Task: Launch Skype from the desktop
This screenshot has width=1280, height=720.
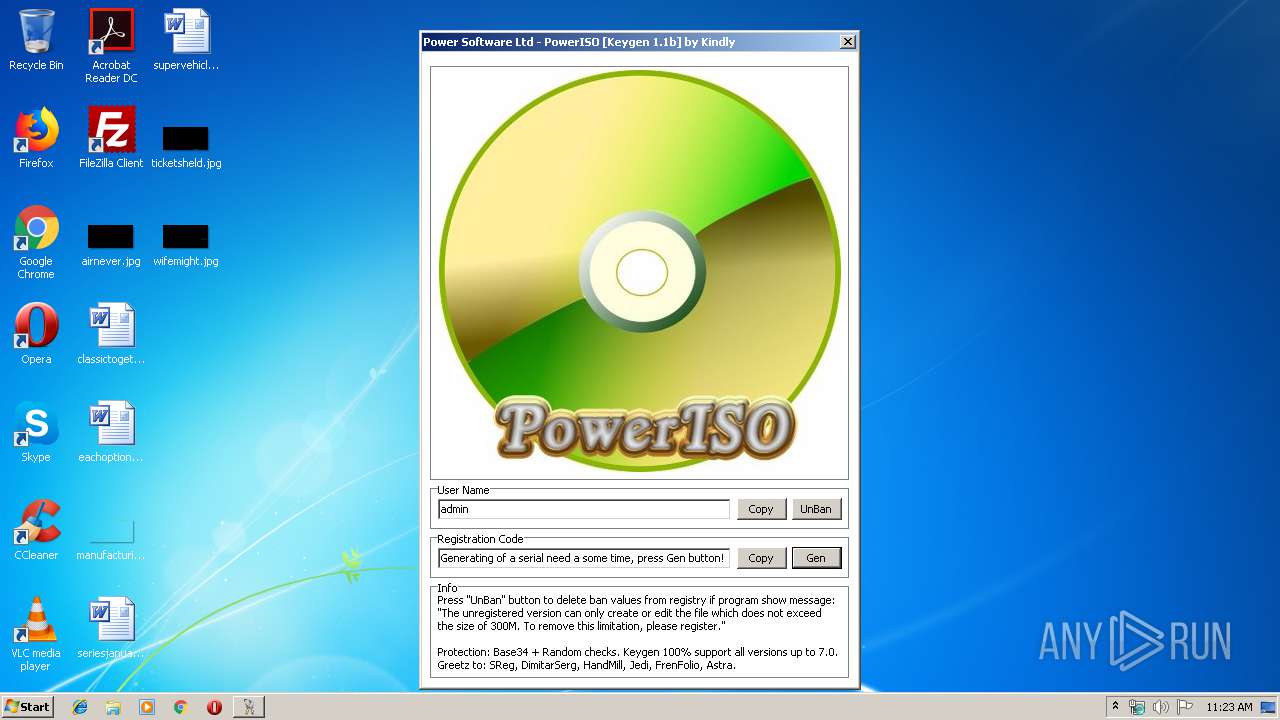Action: 36,432
